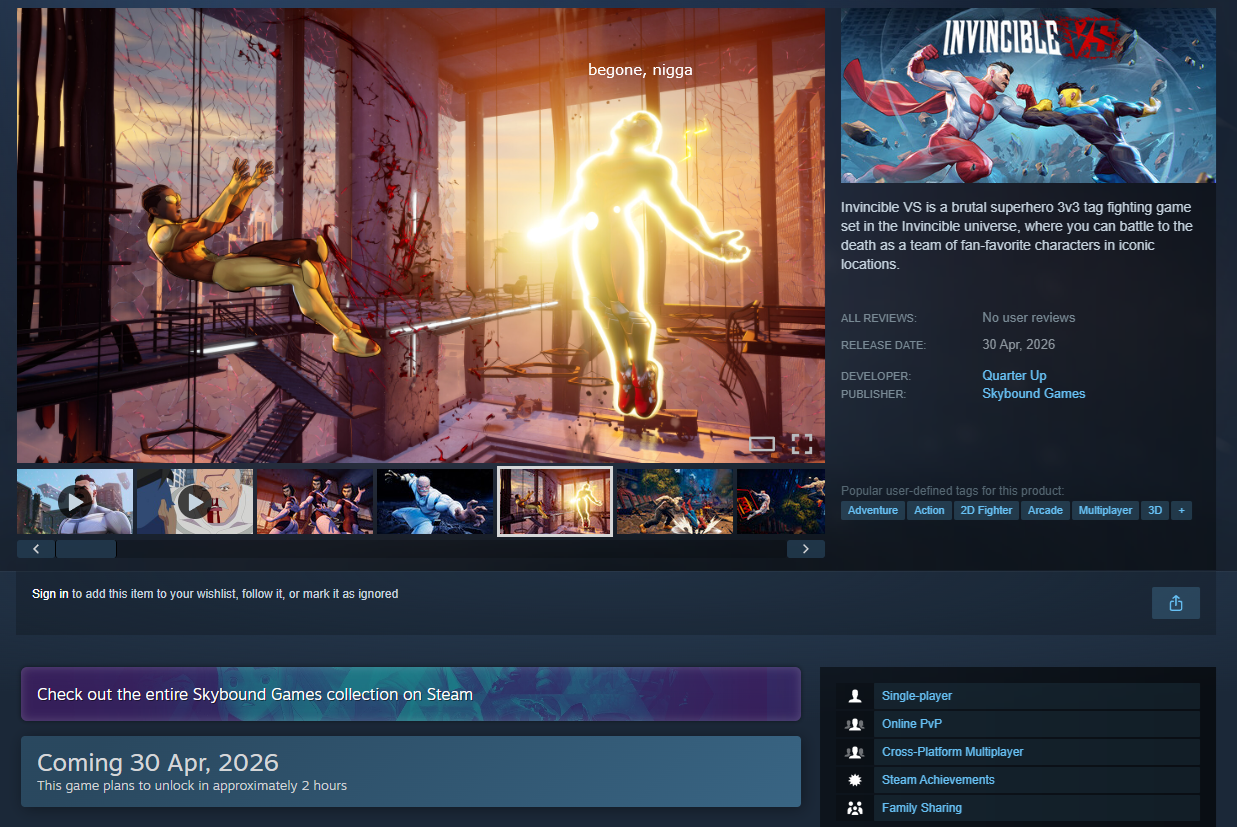Click the theater mode rectangle icon
The image size is (1237, 827).
click(762, 444)
